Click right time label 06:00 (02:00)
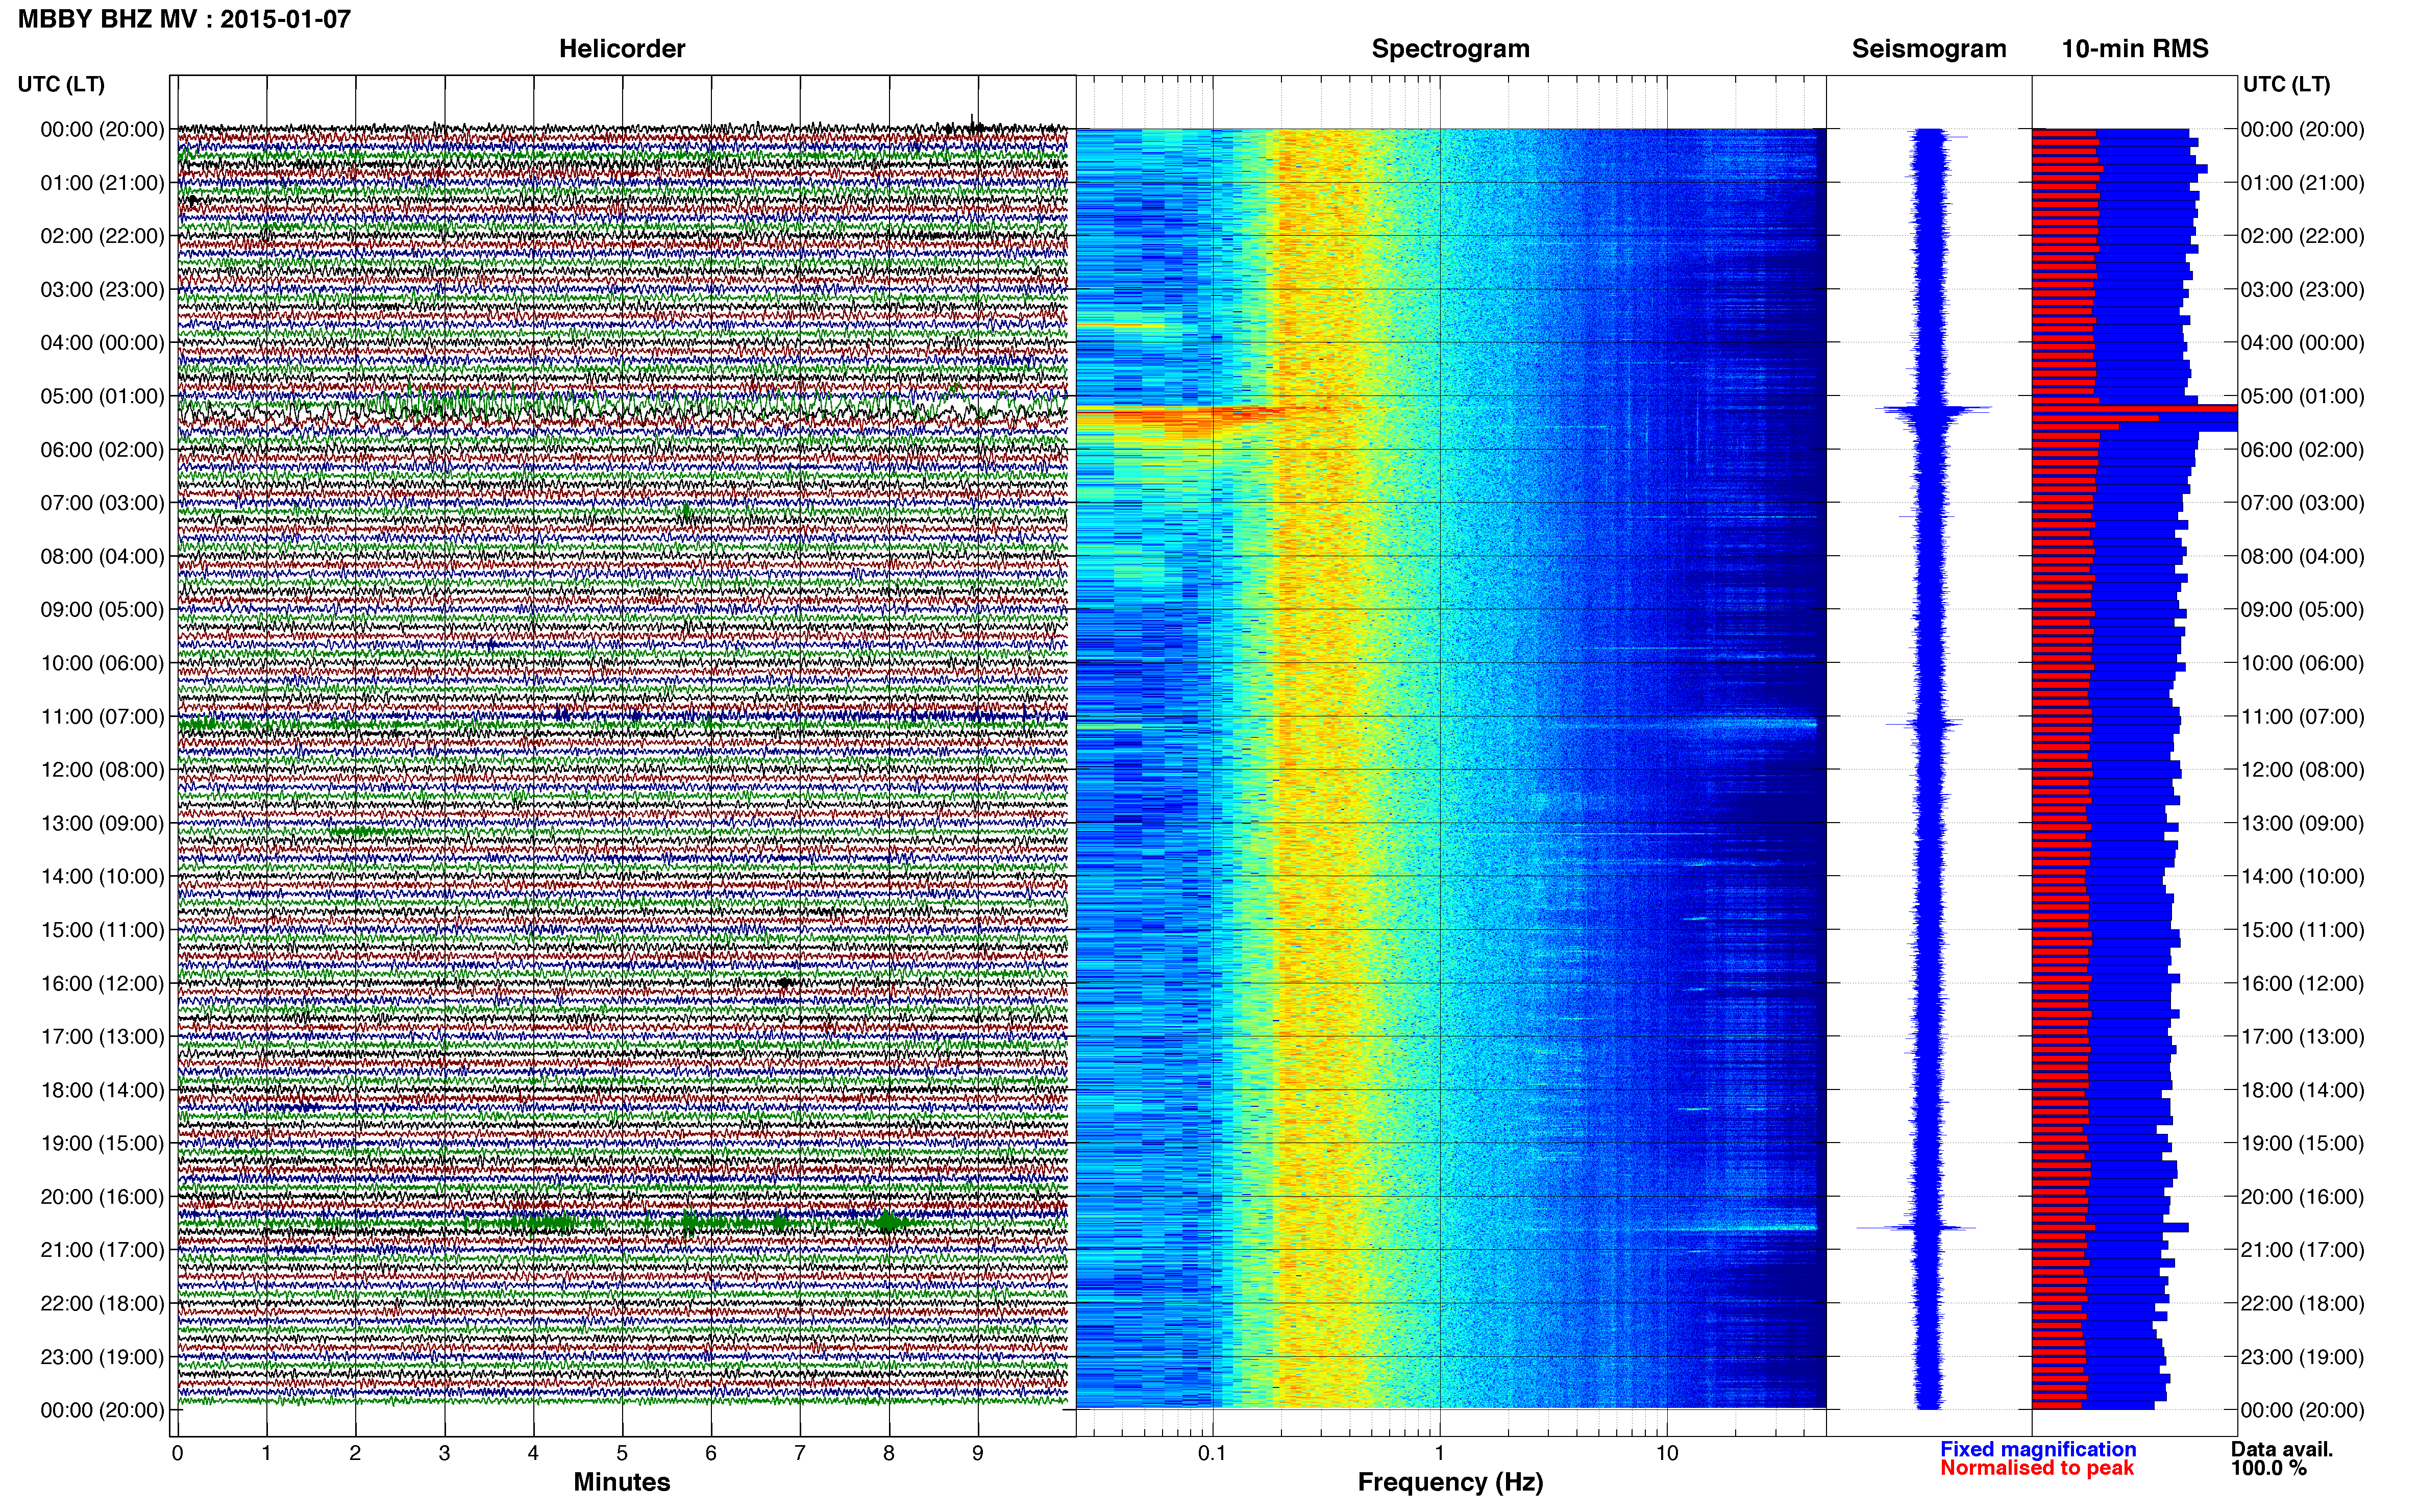The height and width of the screenshot is (1512, 2419). [2303, 449]
